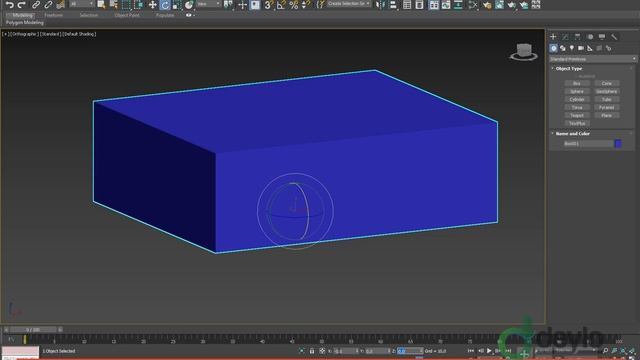640x360 pixels.
Task: Toggle the Ribbon display button
Action: coord(433,5)
